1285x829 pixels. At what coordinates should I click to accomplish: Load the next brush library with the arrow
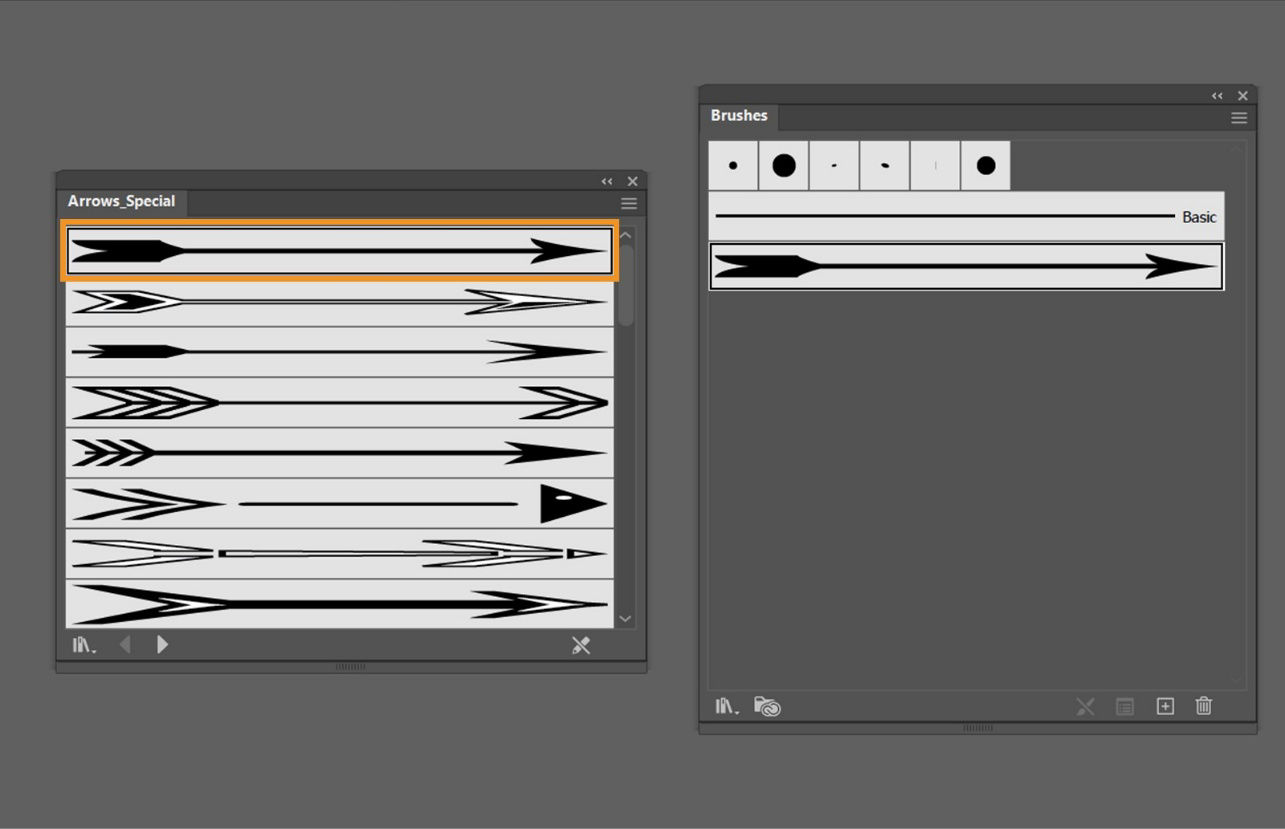[162, 644]
